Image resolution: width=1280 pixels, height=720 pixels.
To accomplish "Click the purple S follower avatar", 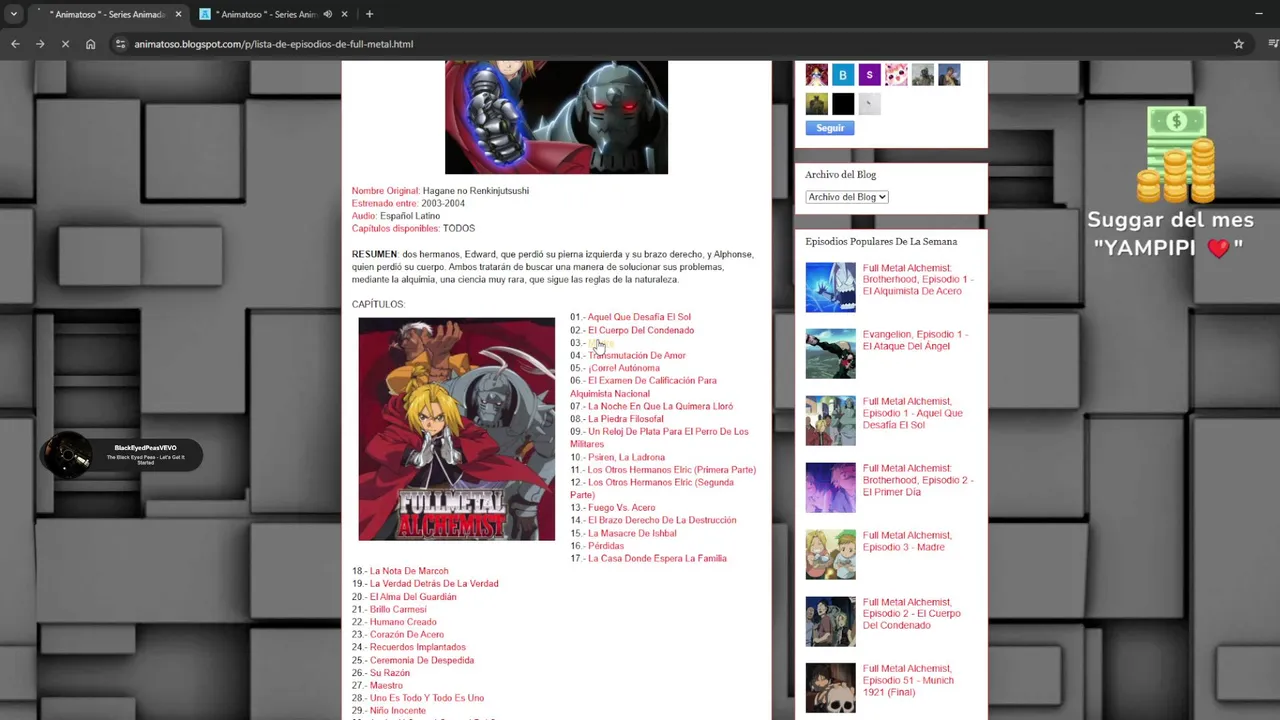I will click(869, 75).
